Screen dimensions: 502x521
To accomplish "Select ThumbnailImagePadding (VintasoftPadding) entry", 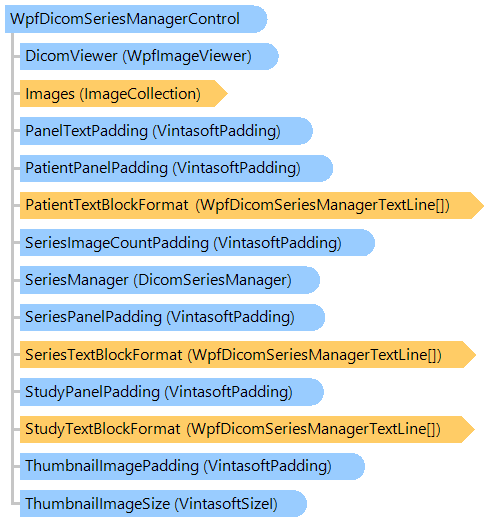I will click(192, 467).
